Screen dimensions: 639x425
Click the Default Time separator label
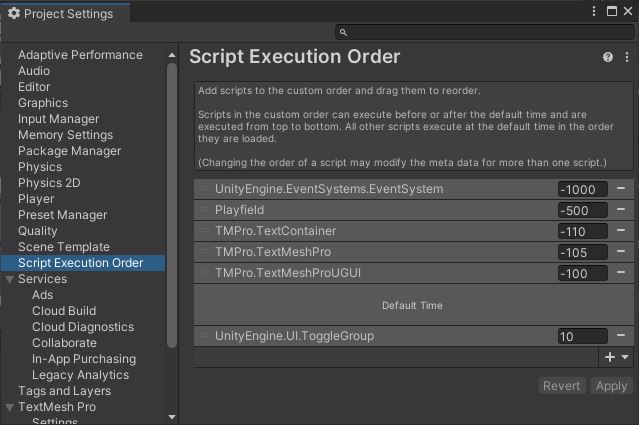click(412, 305)
